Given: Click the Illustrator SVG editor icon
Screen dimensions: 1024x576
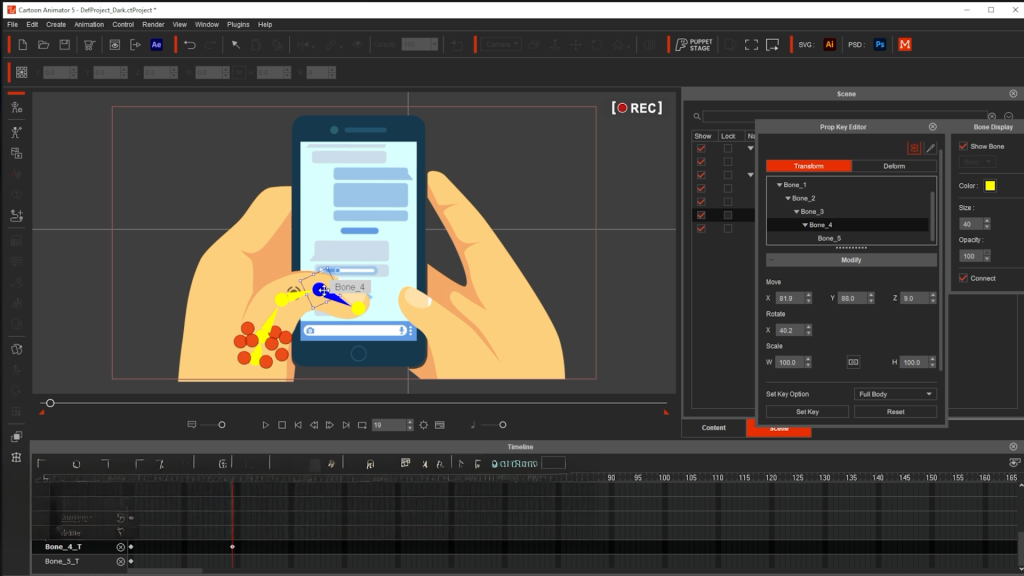Looking at the screenshot, I should tap(829, 45).
